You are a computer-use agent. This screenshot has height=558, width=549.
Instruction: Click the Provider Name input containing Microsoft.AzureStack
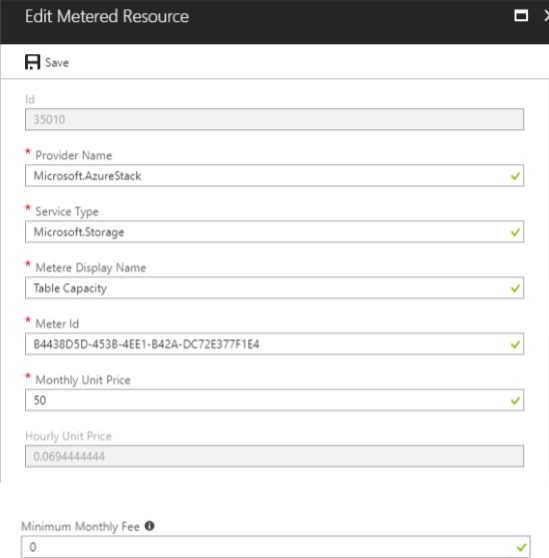coord(274,175)
